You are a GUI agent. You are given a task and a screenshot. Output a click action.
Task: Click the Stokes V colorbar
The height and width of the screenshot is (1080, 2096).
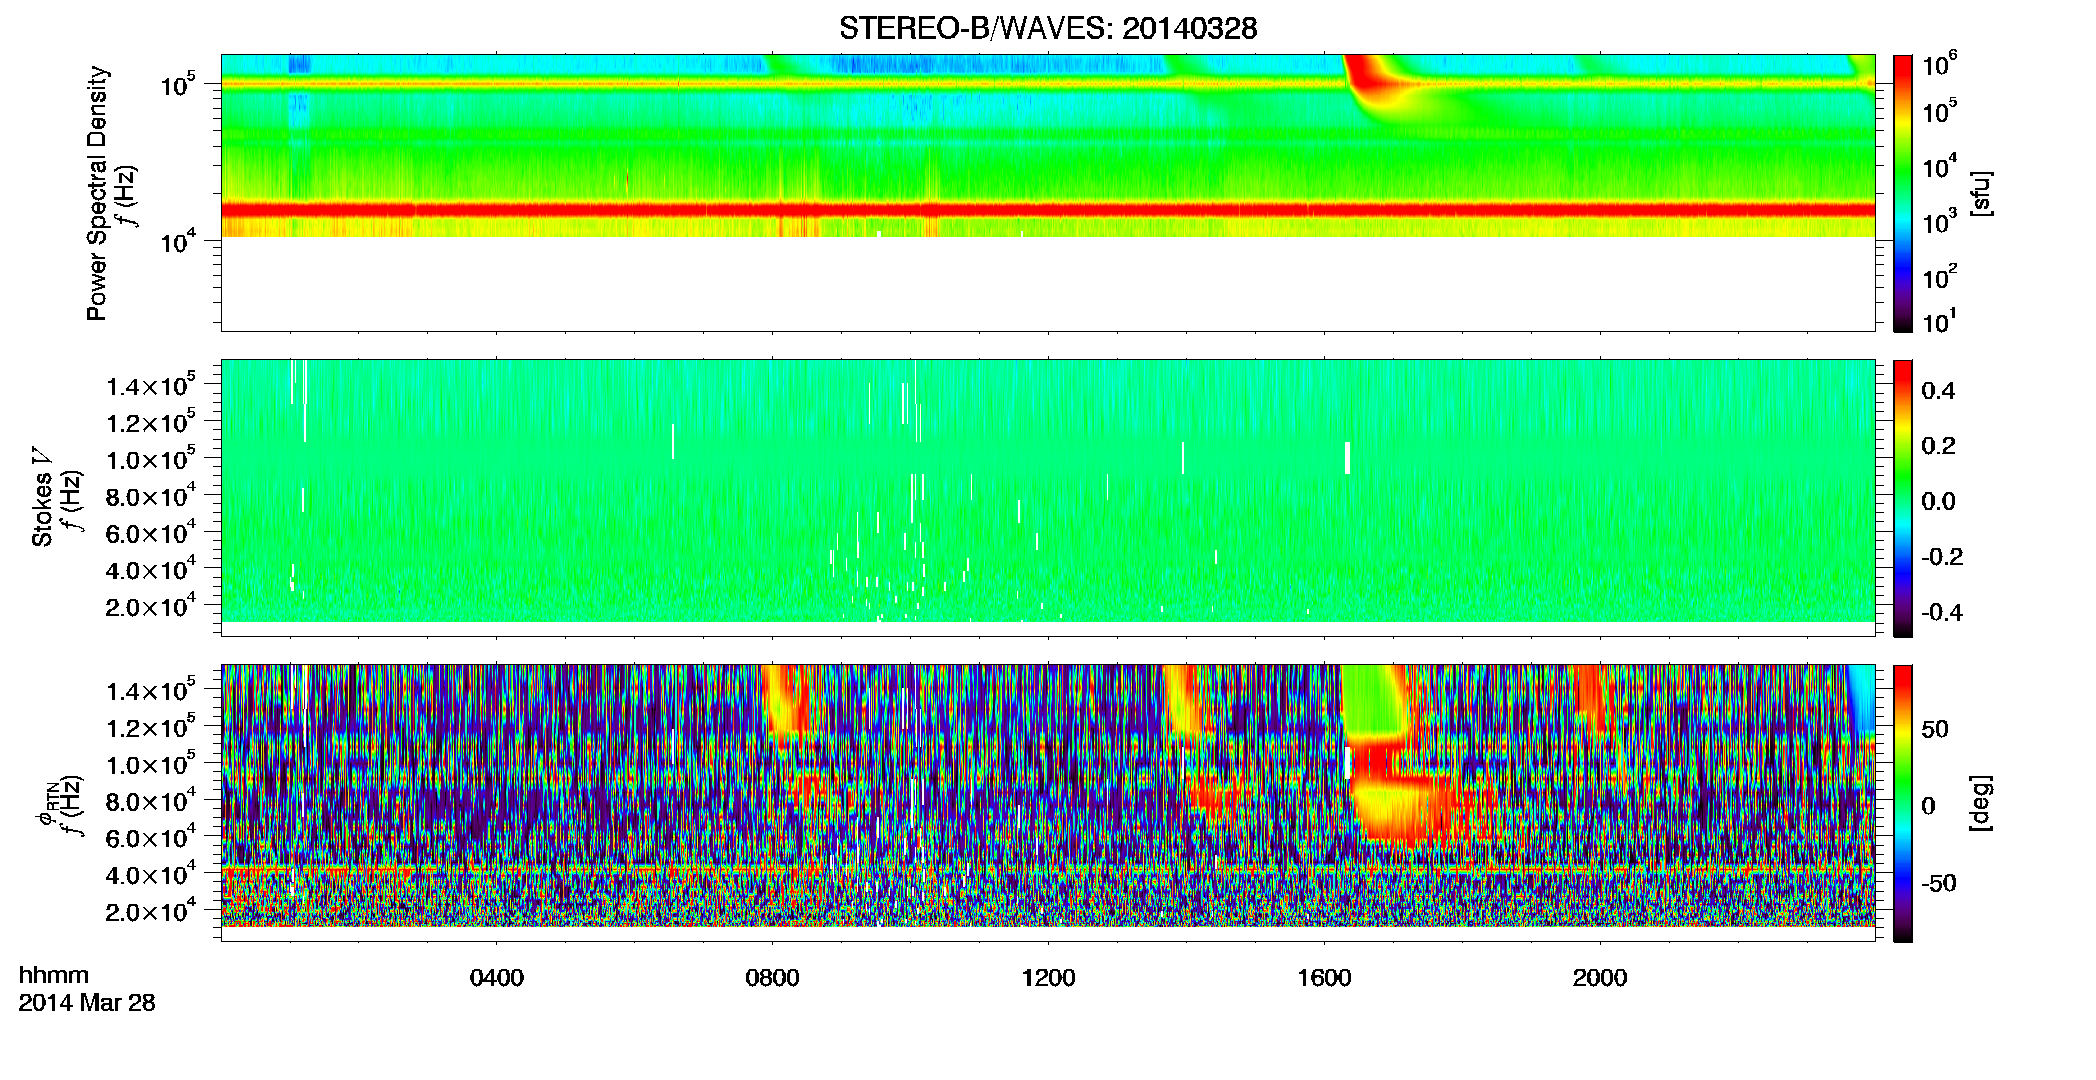click(x=1902, y=498)
